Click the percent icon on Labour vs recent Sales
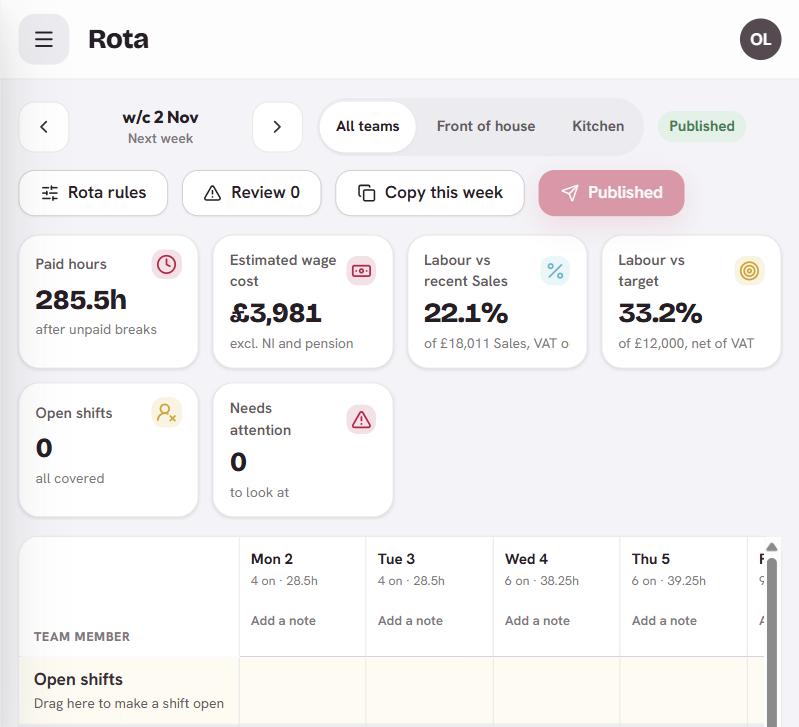The height and width of the screenshot is (727, 799). click(555, 271)
